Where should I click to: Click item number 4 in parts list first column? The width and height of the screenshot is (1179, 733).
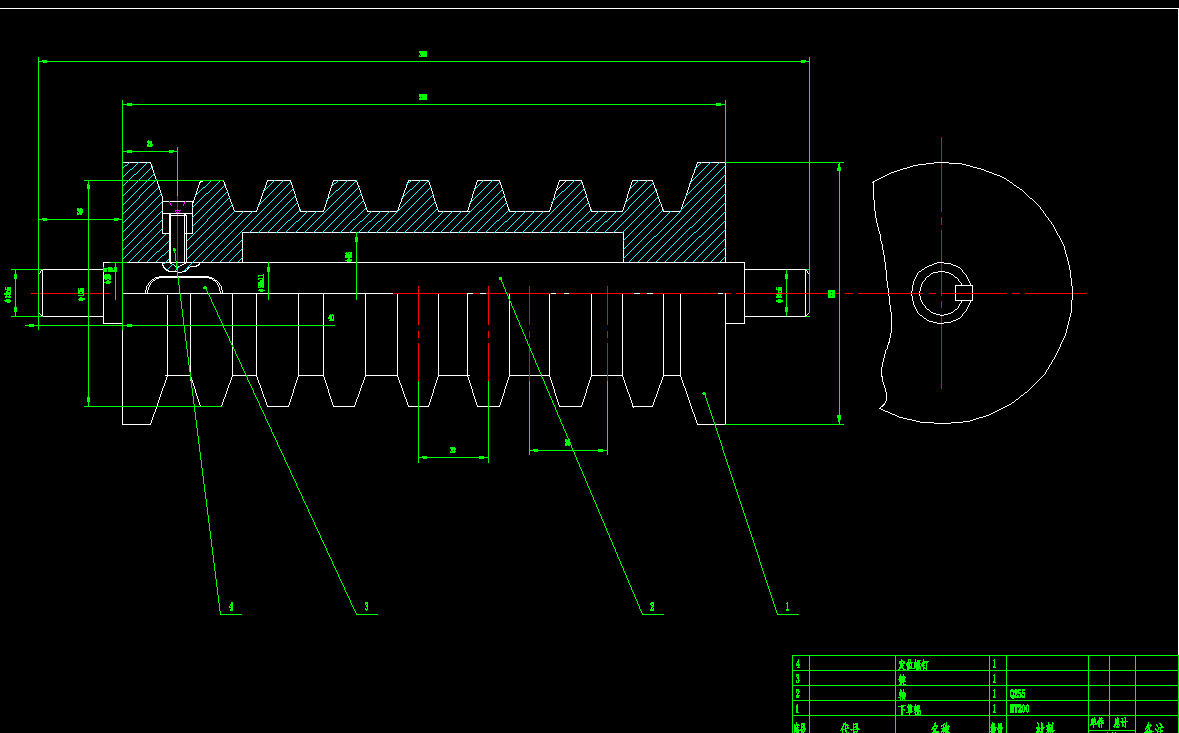(798, 665)
